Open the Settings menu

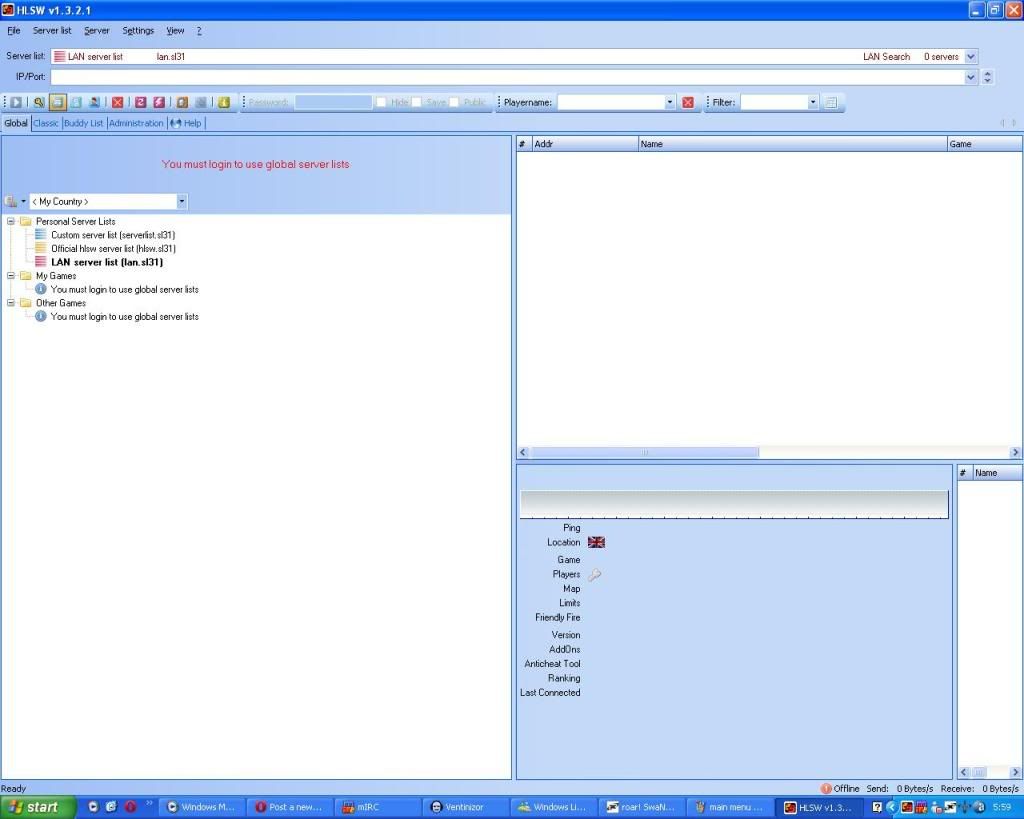(x=138, y=31)
